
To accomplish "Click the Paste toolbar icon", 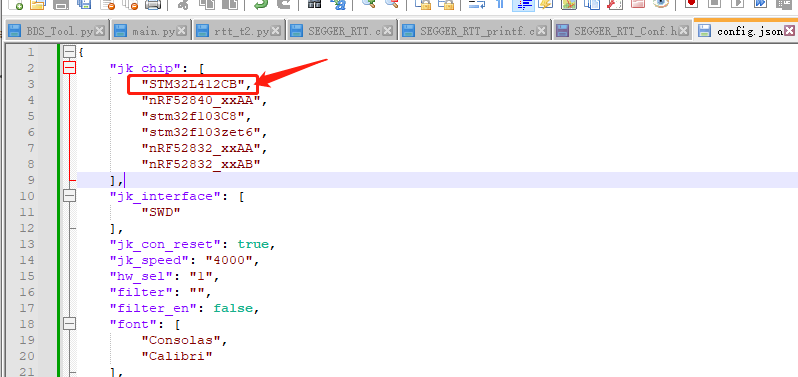I will [x=230, y=4].
